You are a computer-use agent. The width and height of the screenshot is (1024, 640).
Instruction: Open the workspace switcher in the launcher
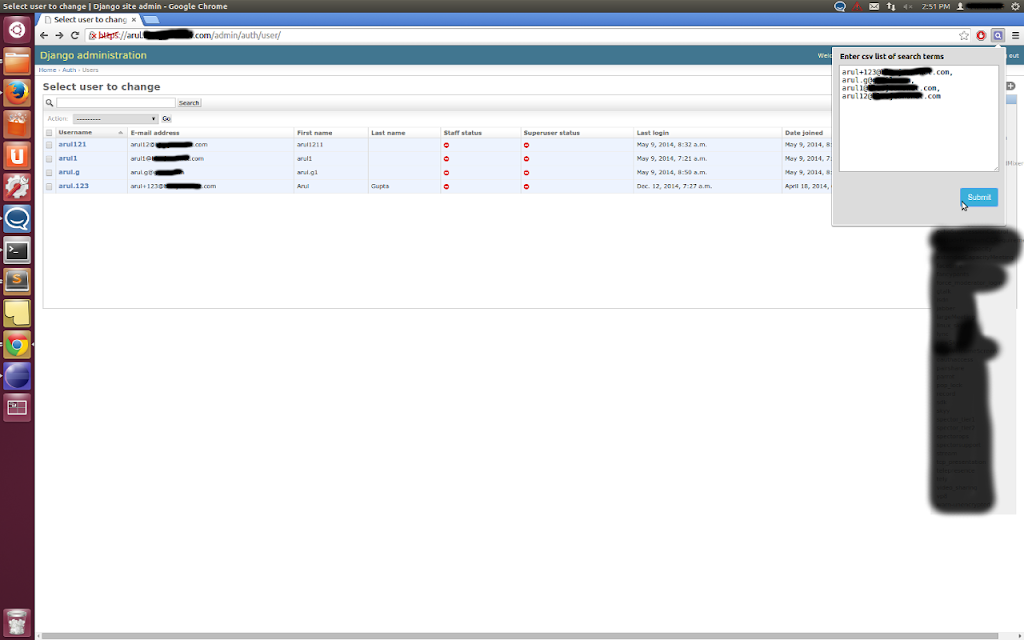coord(17,408)
